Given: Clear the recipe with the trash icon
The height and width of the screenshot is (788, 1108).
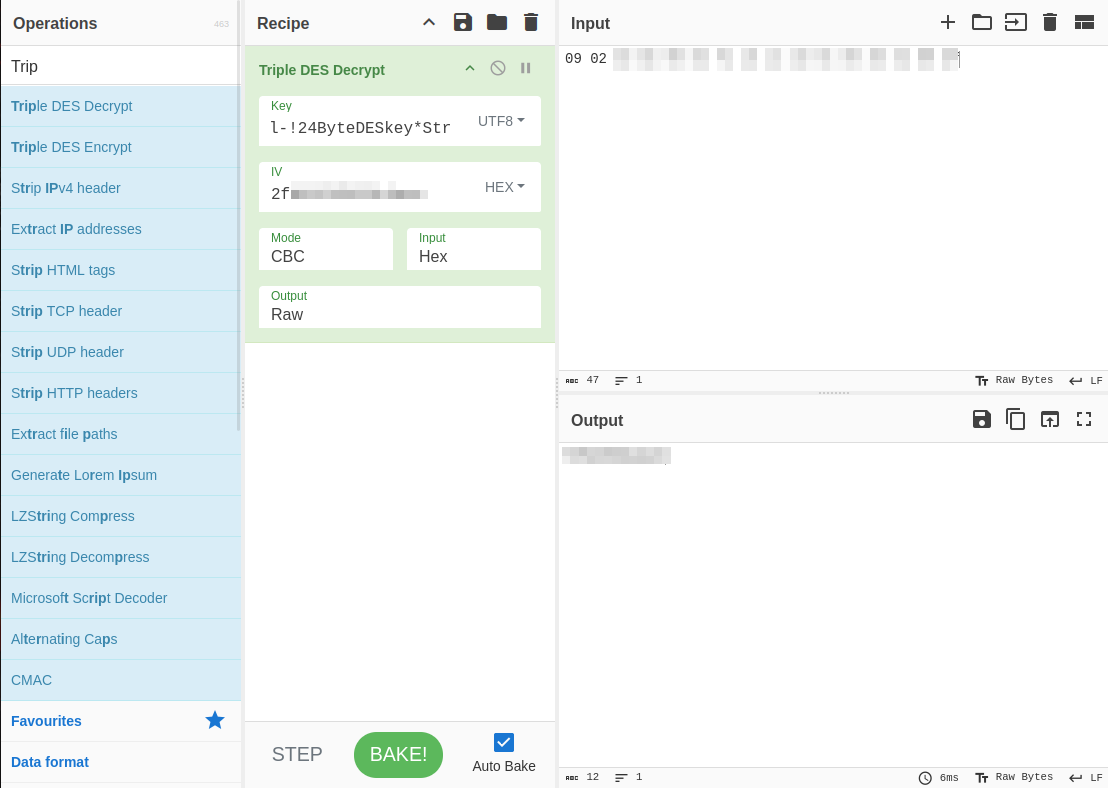Looking at the screenshot, I should coord(531,22).
